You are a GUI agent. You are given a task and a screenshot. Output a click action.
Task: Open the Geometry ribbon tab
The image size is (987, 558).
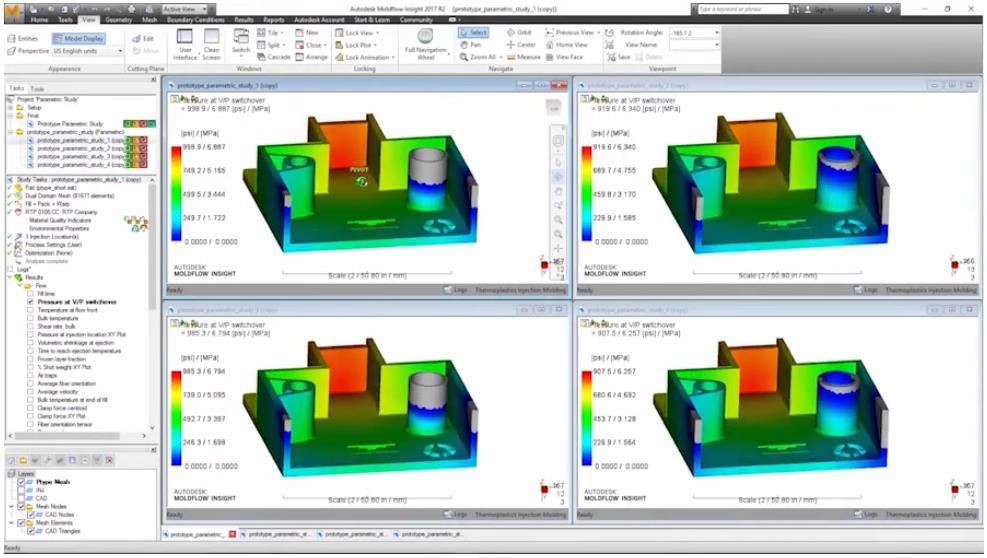[118, 20]
